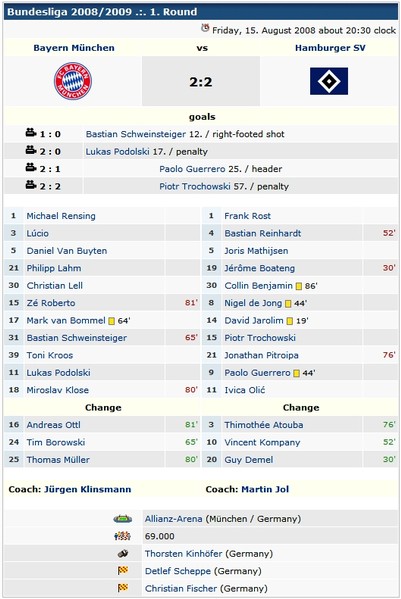Click David Jarolim's yellow card icon

click(x=289, y=321)
